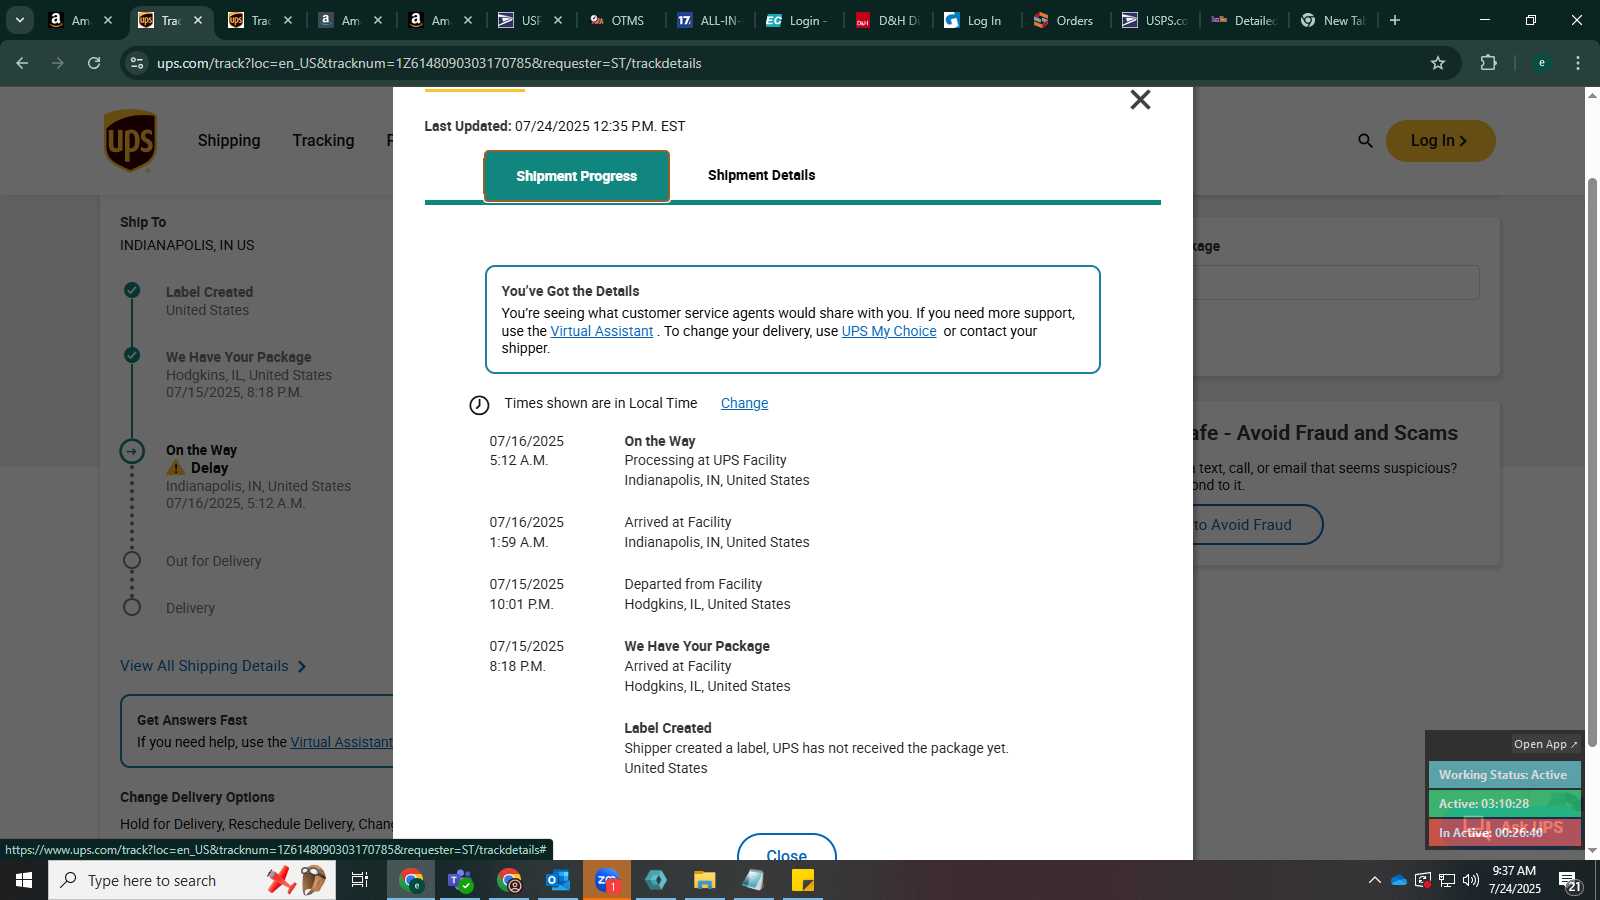Reload the current page
The width and height of the screenshot is (1600, 900).
click(94, 63)
